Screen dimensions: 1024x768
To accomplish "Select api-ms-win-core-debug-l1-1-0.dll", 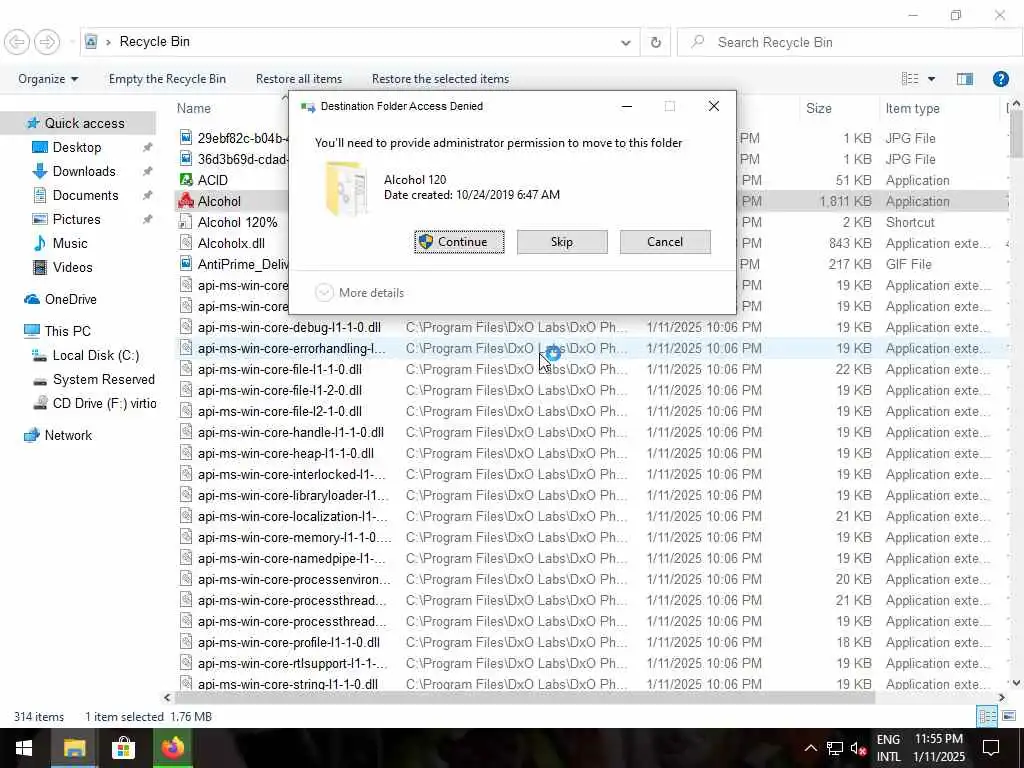I will 289,327.
